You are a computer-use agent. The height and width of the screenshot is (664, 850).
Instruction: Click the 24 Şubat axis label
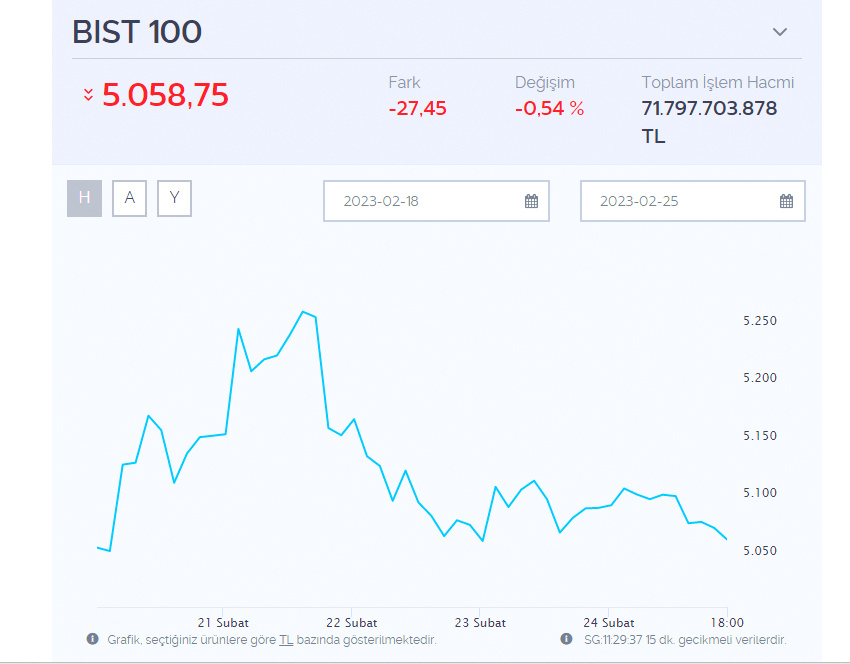click(609, 623)
